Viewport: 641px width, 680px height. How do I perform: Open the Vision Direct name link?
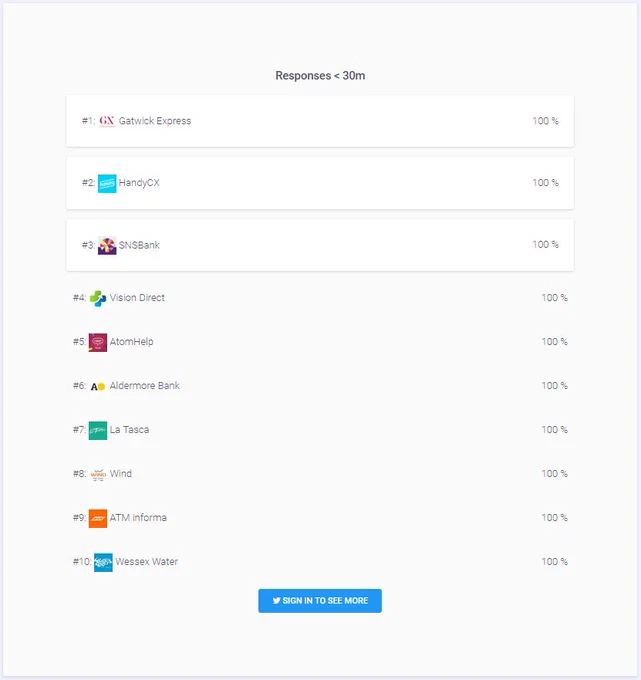coord(137,298)
